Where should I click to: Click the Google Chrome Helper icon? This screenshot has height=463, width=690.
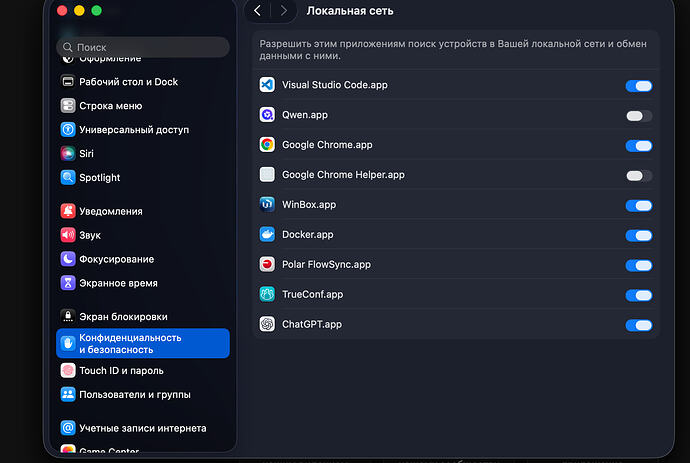[x=267, y=174]
